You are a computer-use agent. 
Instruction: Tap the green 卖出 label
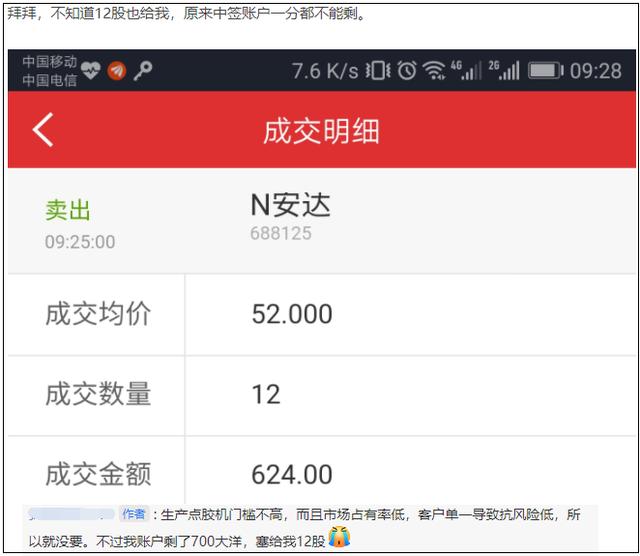(x=68, y=210)
